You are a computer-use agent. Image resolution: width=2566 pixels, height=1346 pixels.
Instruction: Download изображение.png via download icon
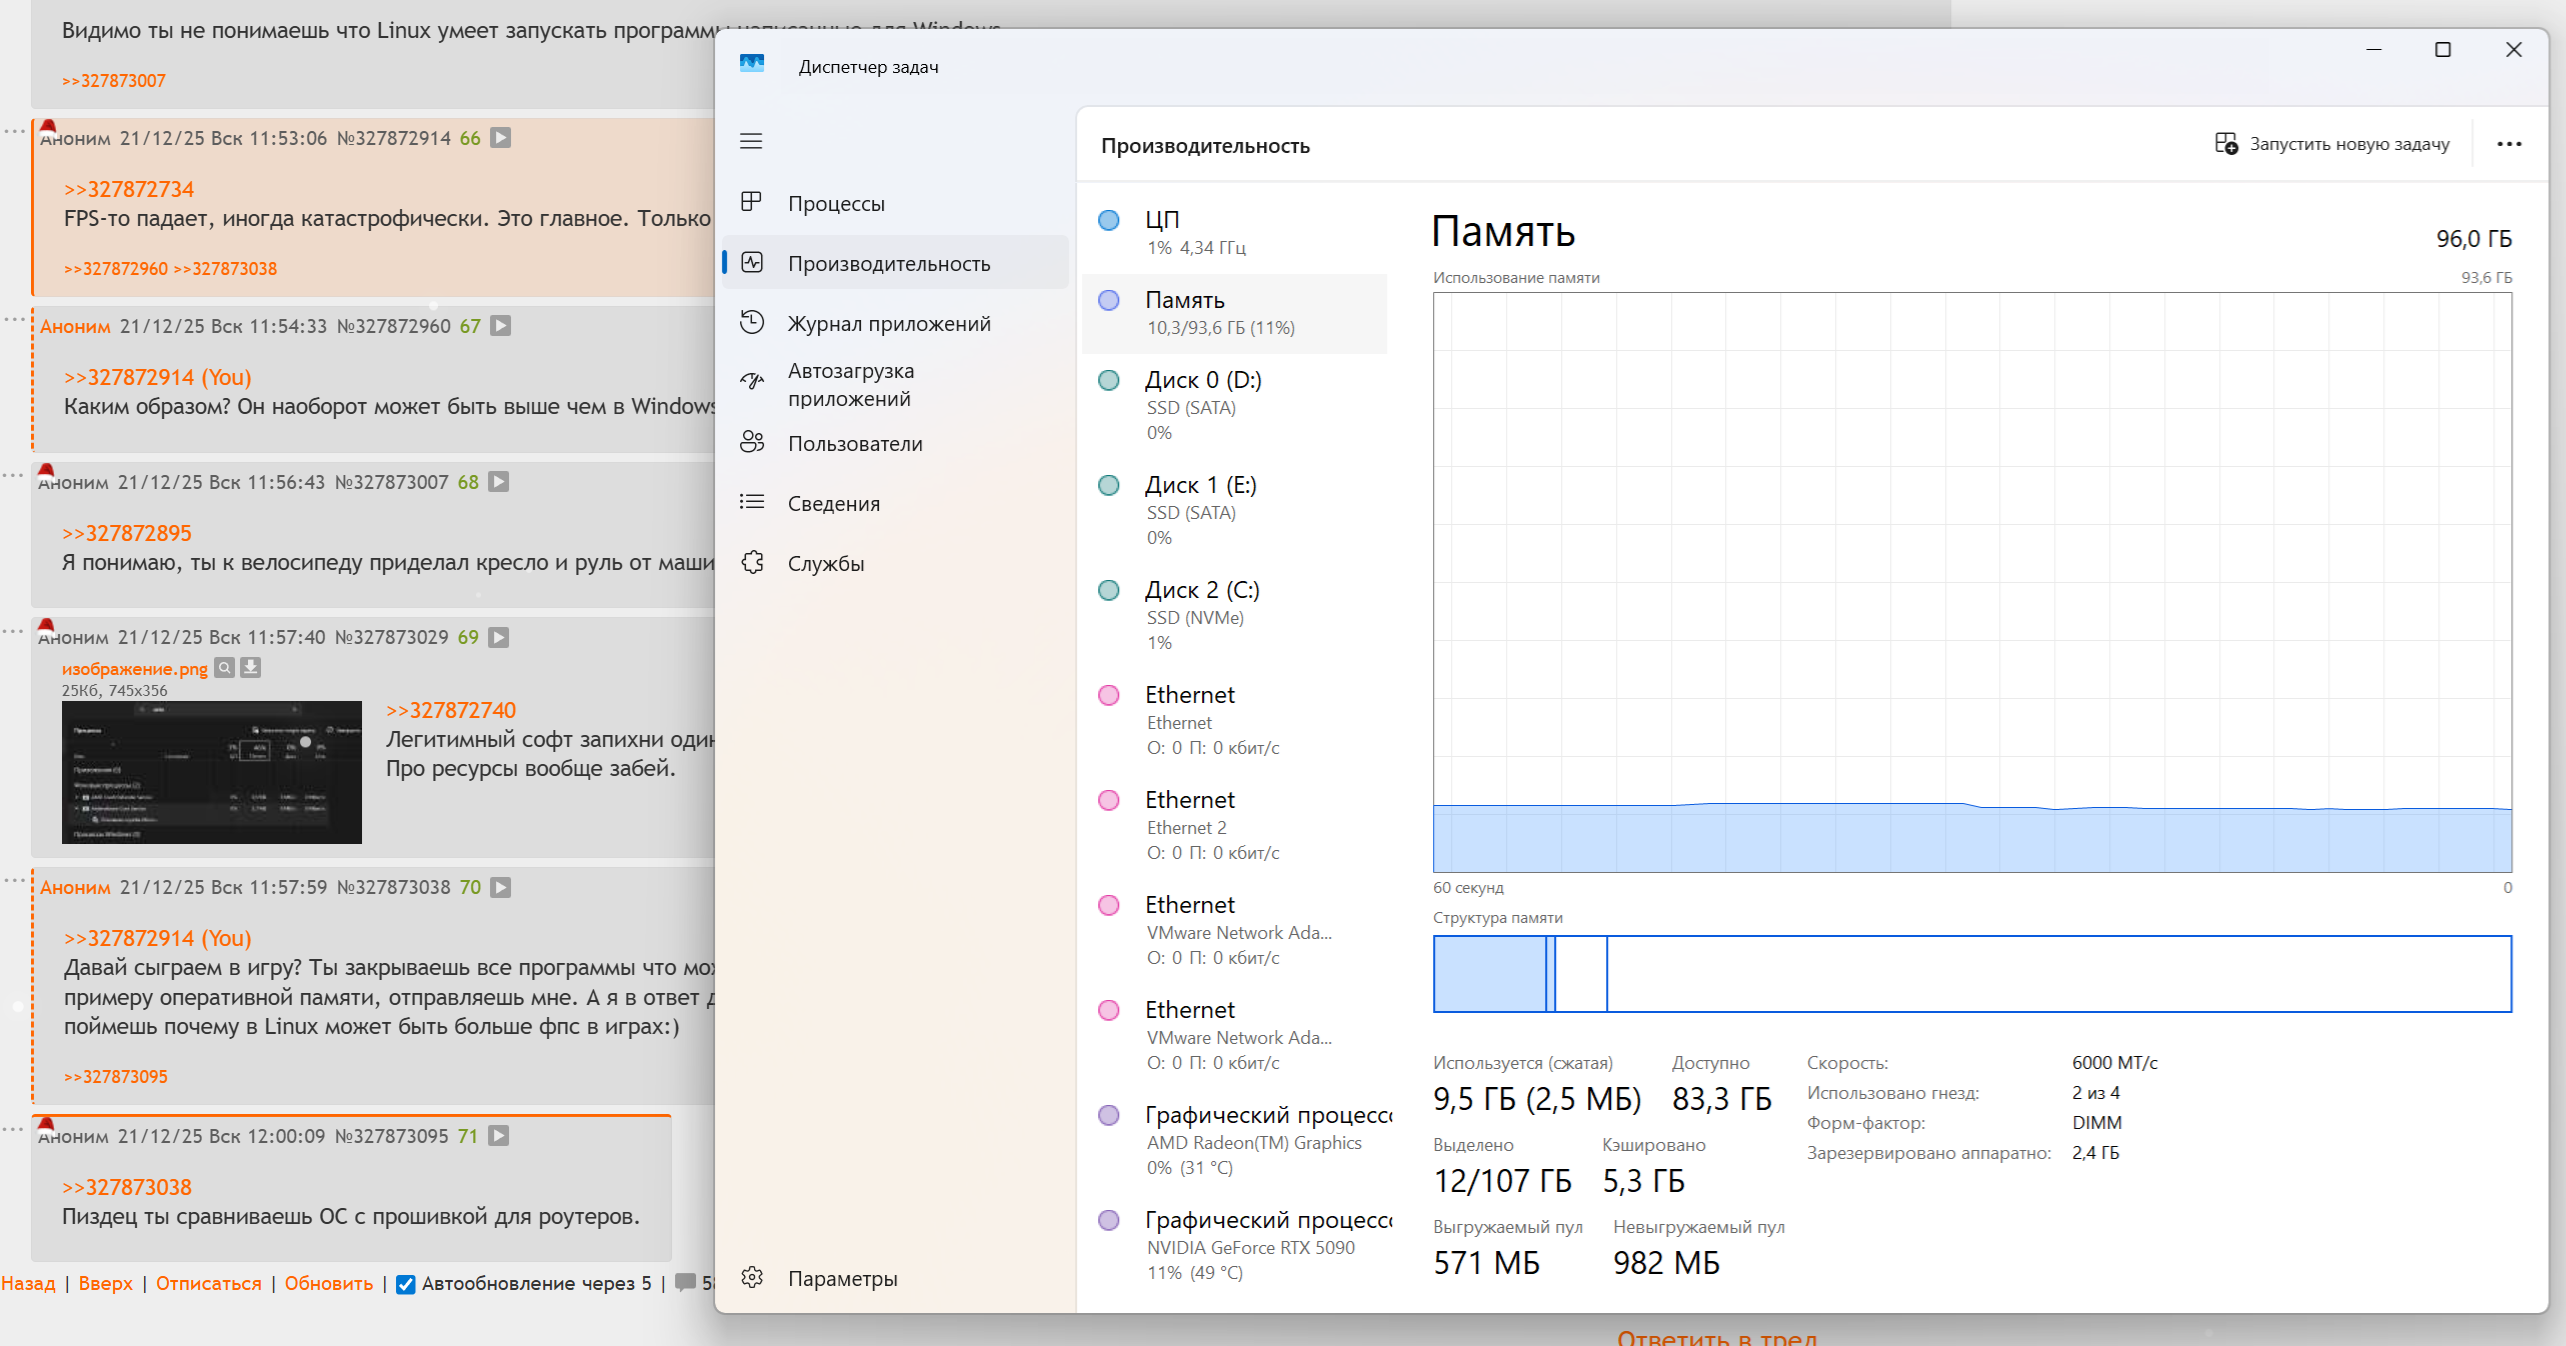coord(251,668)
